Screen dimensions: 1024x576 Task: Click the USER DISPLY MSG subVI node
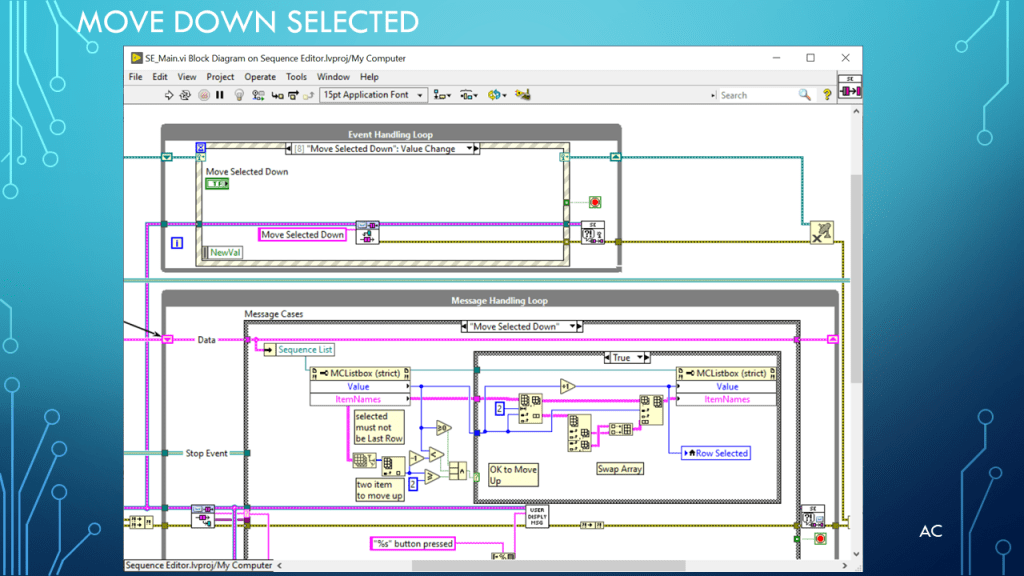[x=539, y=517]
